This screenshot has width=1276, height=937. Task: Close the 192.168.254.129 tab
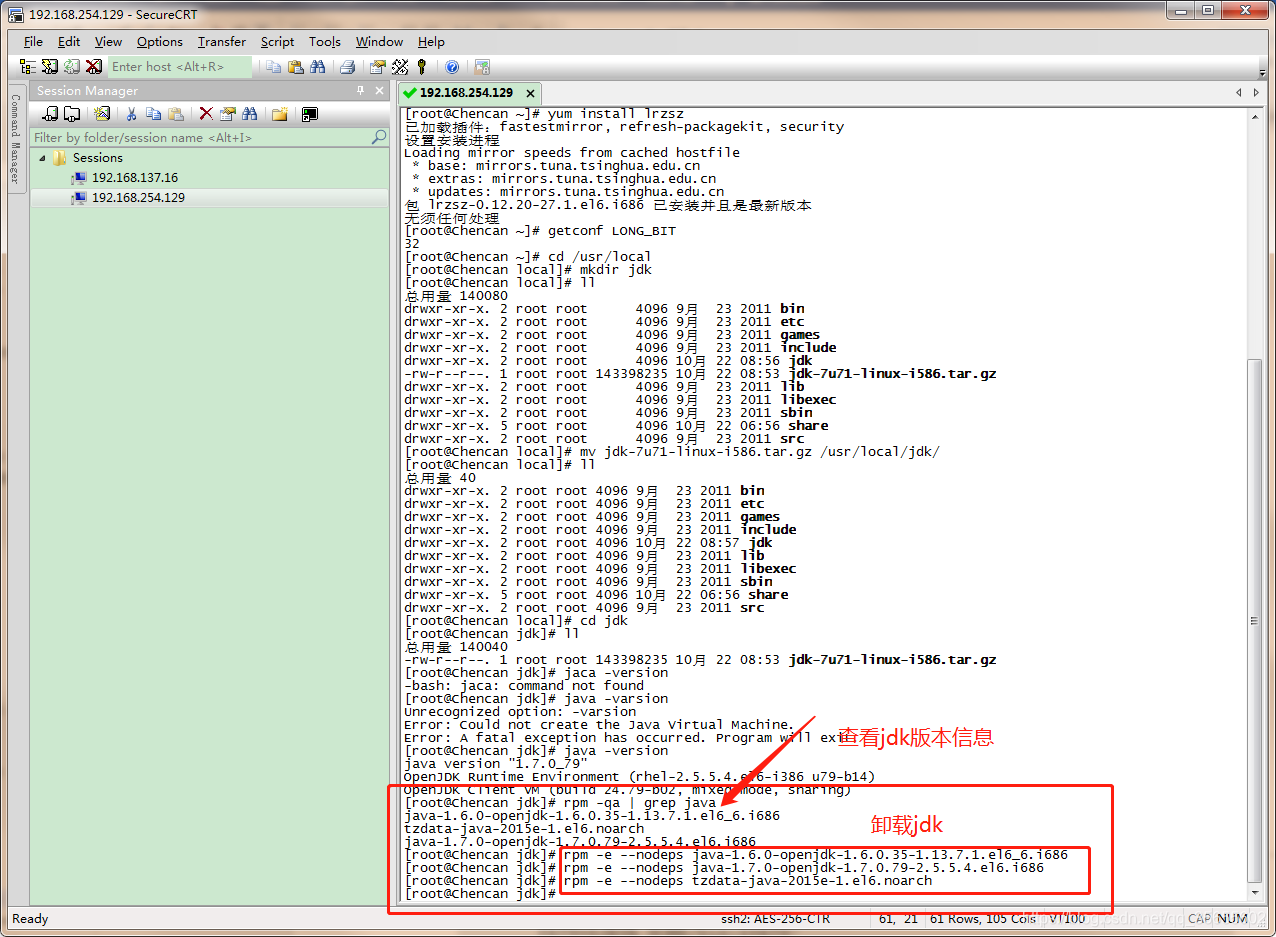pyautogui.click(x=530, y=93)
